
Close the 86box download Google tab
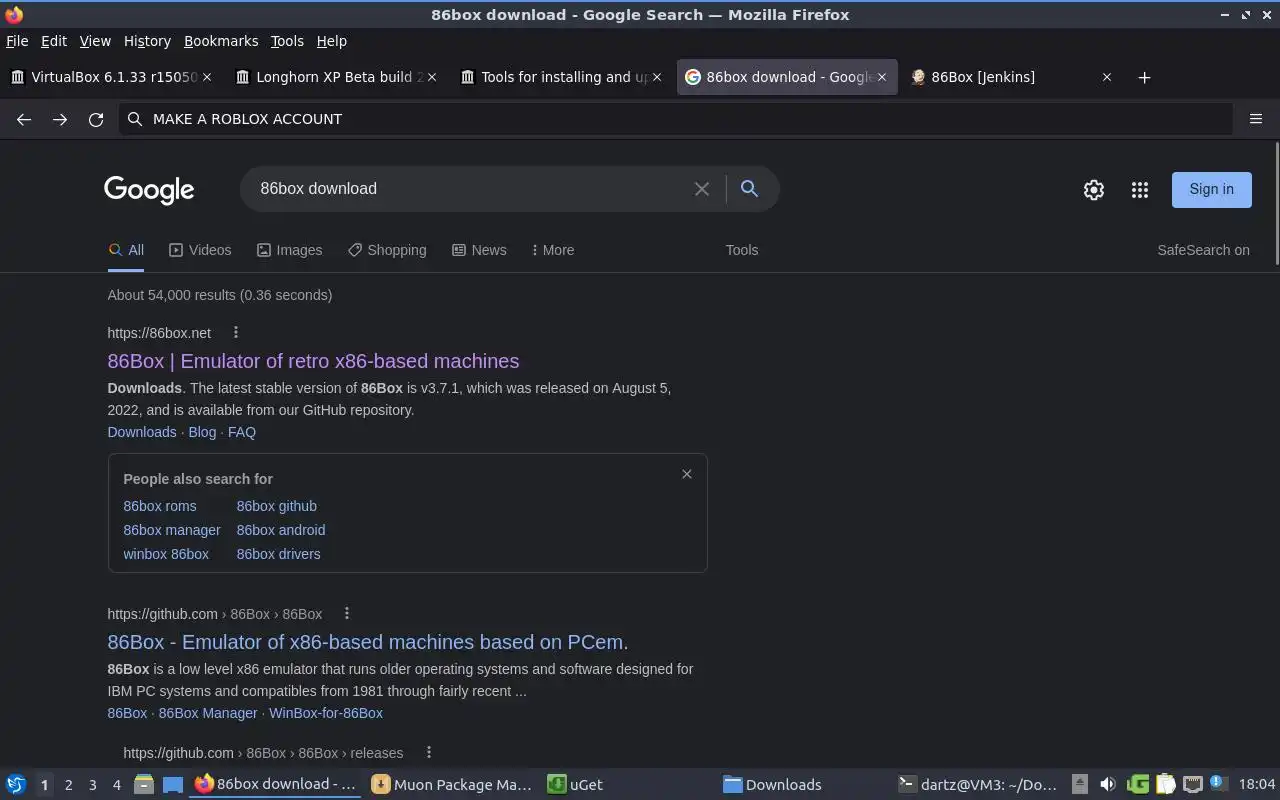click(x=882, y=77)
